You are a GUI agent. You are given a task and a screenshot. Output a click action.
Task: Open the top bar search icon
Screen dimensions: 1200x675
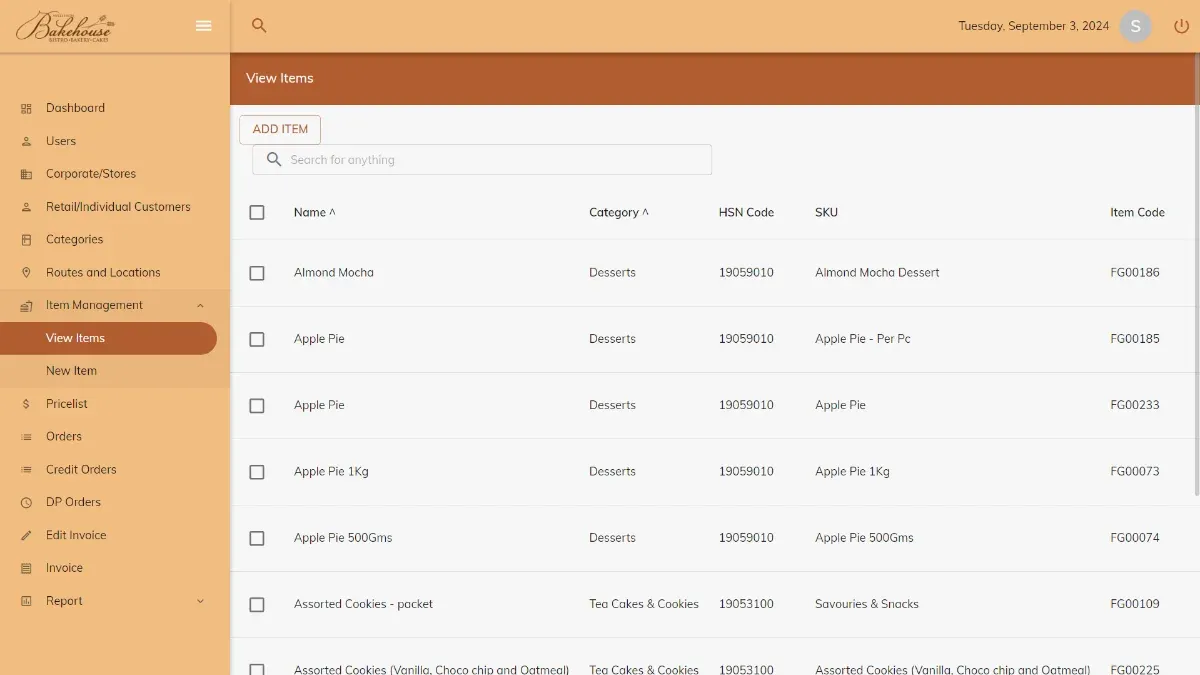(x=259, y=26)
